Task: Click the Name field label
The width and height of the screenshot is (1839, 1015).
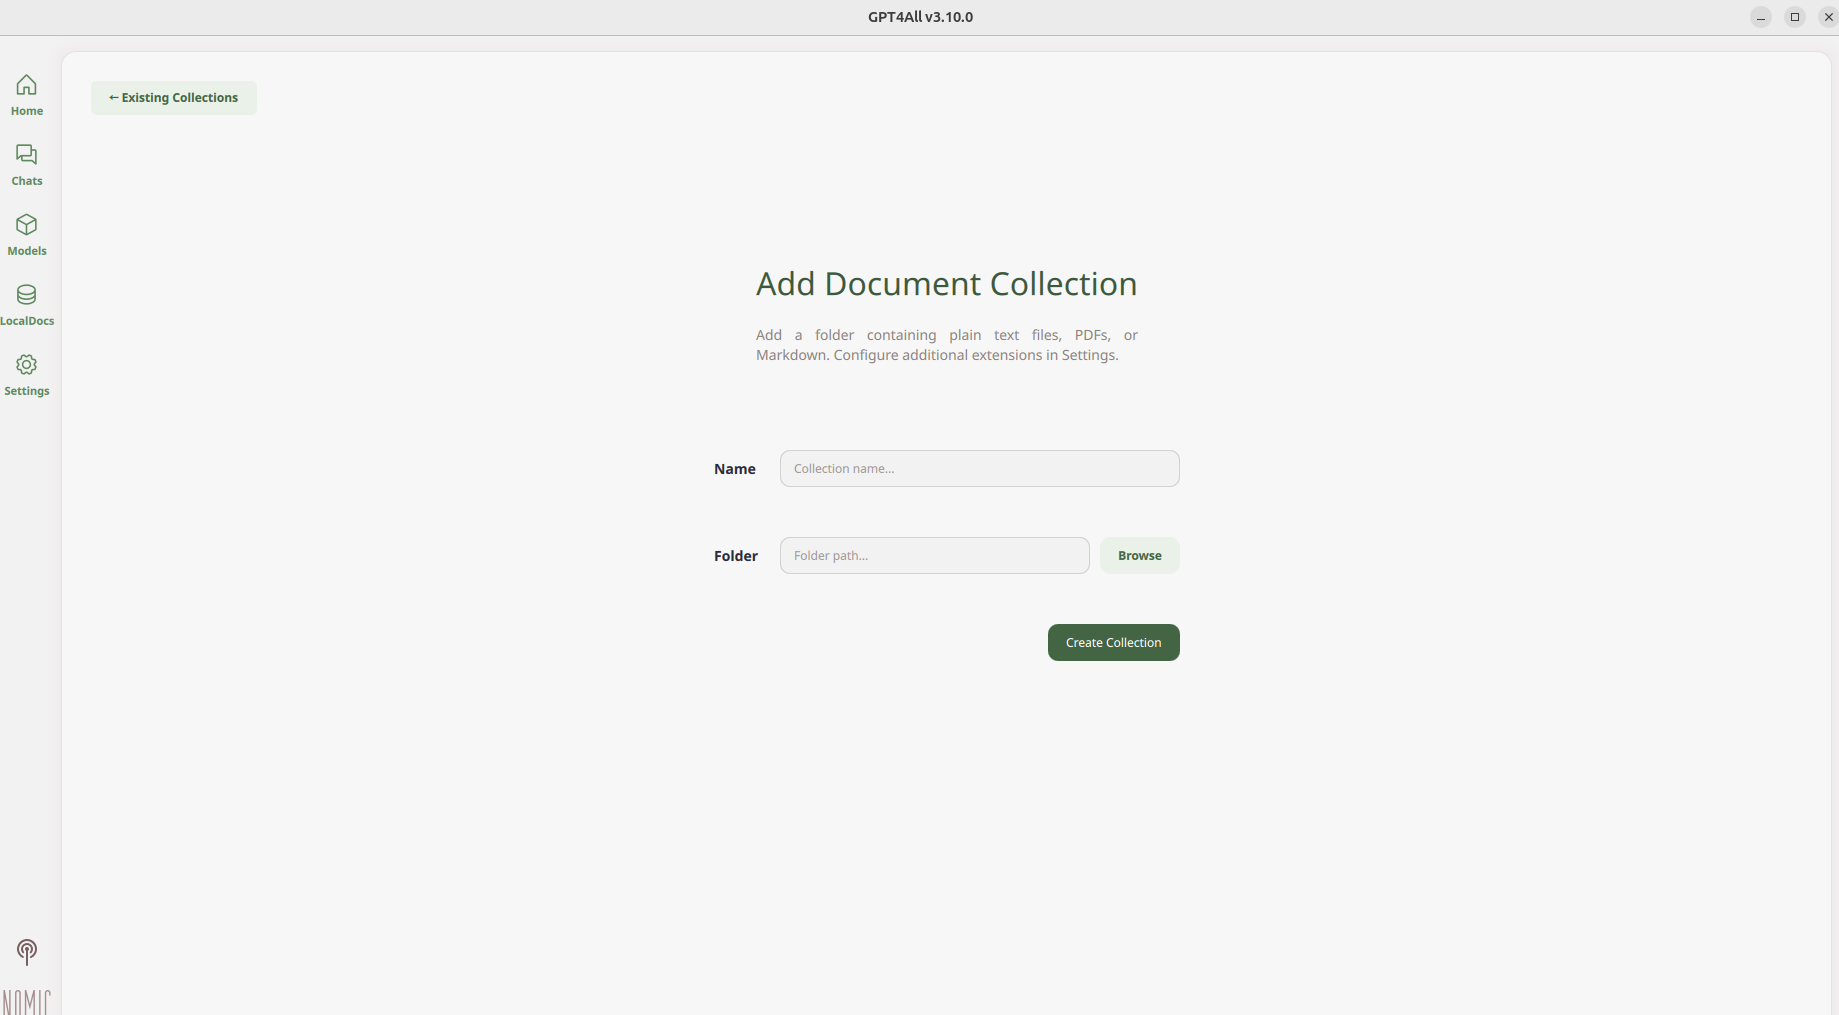Action: 734,469
